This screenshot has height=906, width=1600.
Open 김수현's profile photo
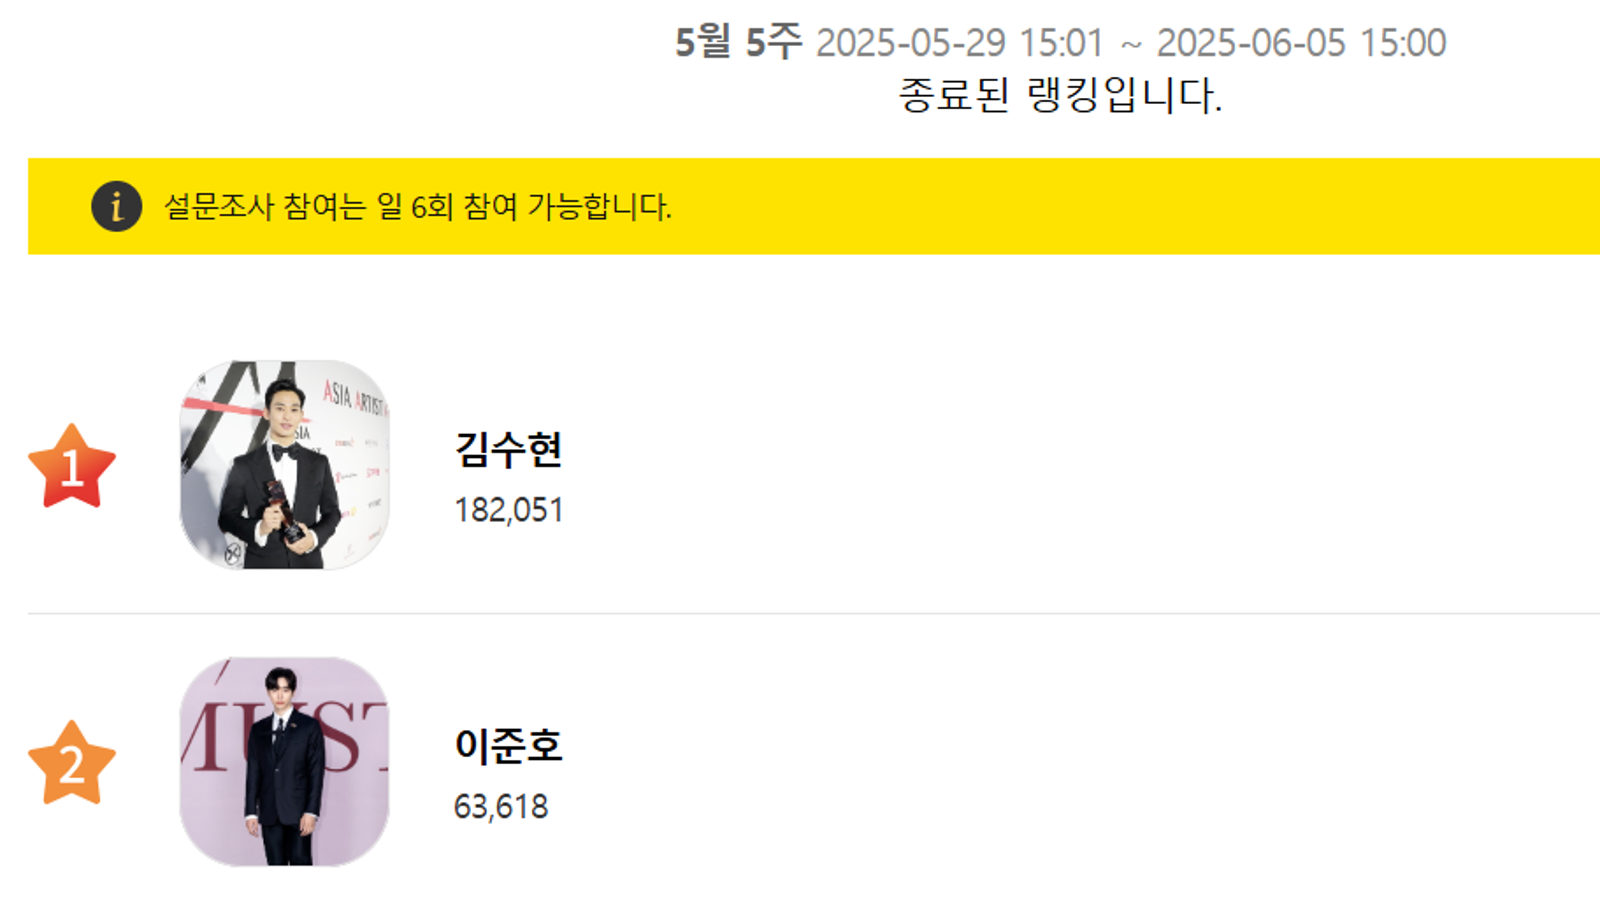tap(284, 465)
